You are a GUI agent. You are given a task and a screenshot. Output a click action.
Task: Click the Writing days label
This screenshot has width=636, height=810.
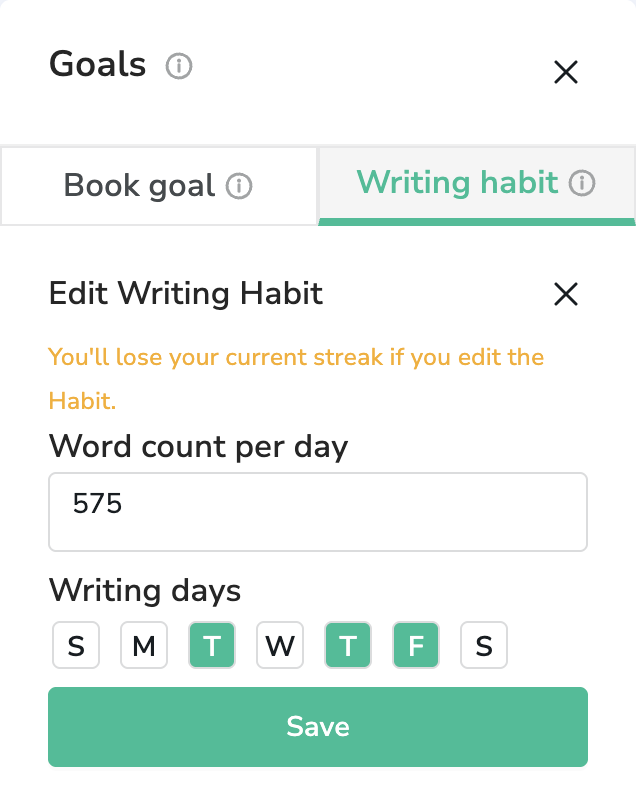coord(145,590)
